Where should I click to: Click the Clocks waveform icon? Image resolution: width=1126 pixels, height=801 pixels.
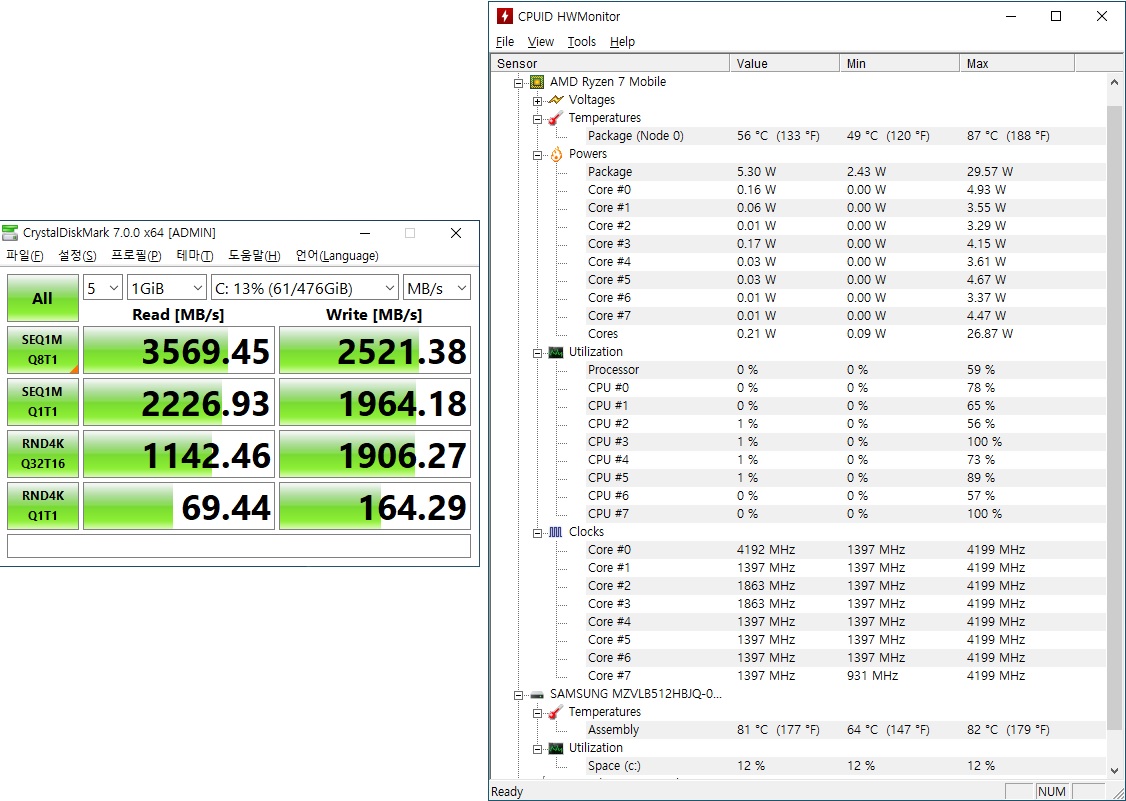[x=556, y=532]
